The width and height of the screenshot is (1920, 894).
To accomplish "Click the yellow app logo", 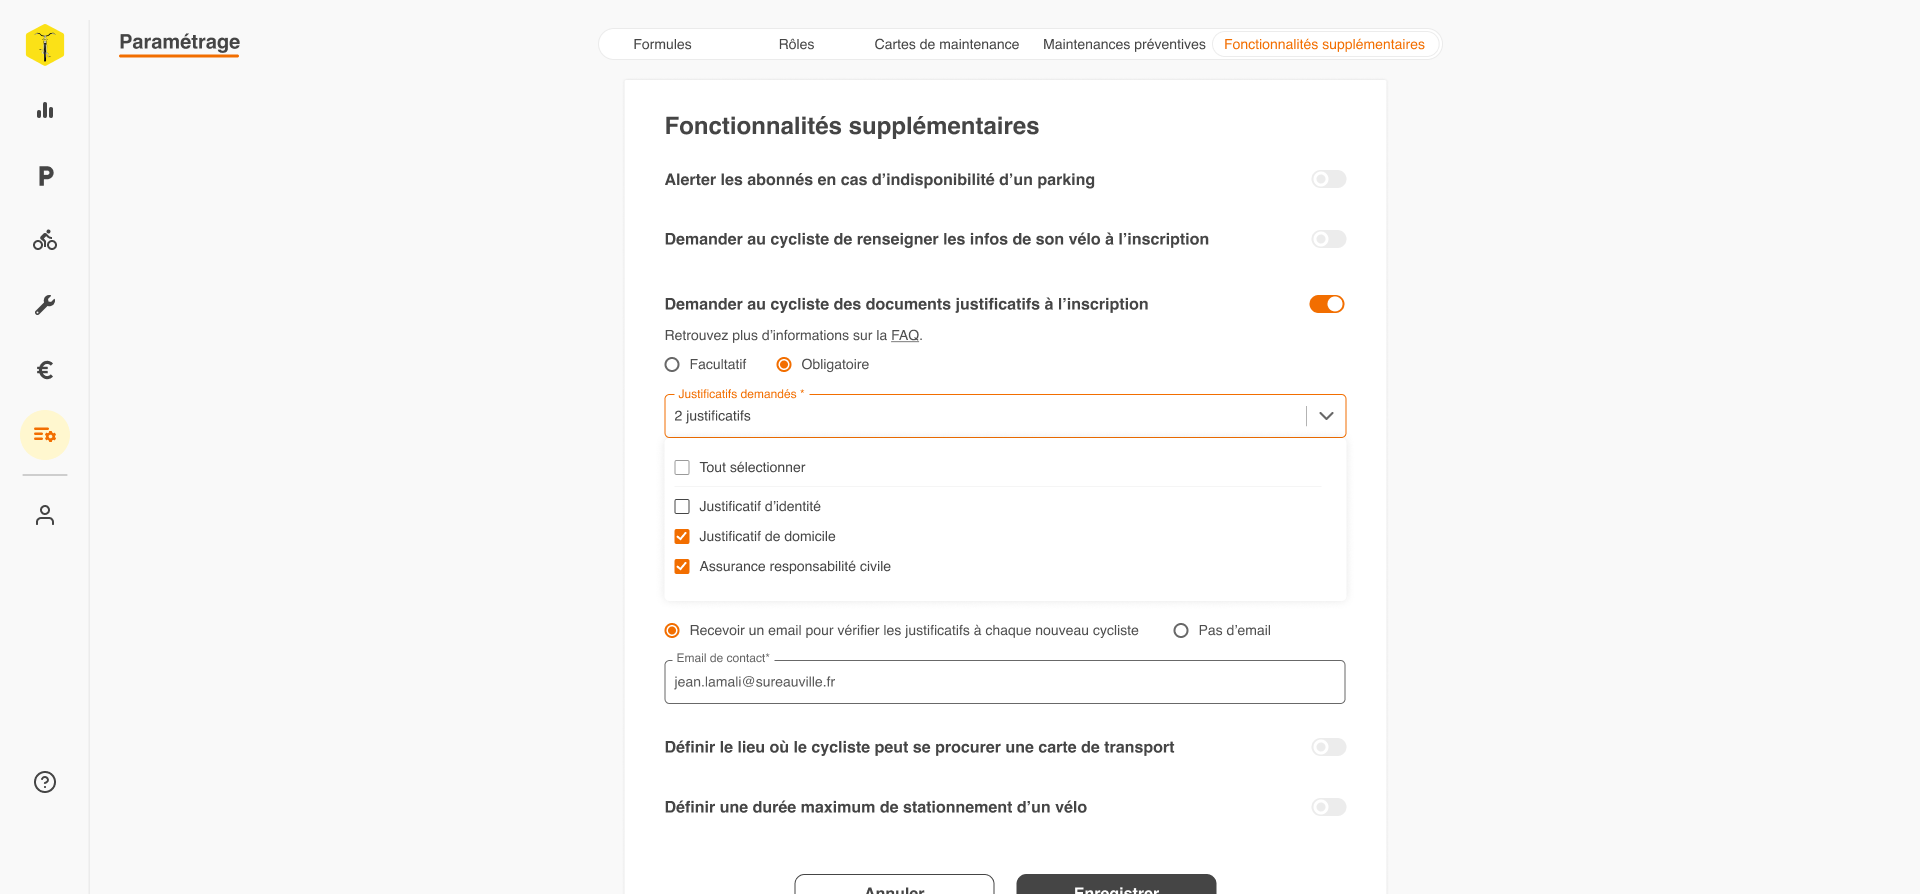I will (45, 45).
